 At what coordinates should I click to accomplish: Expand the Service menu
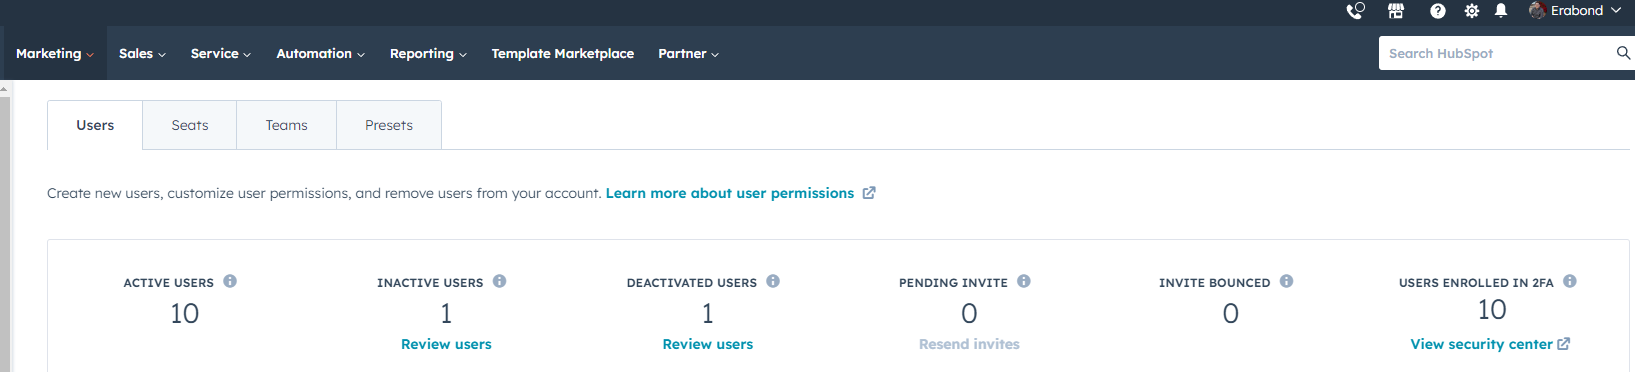pyautogui.click(x=221, y=54)
